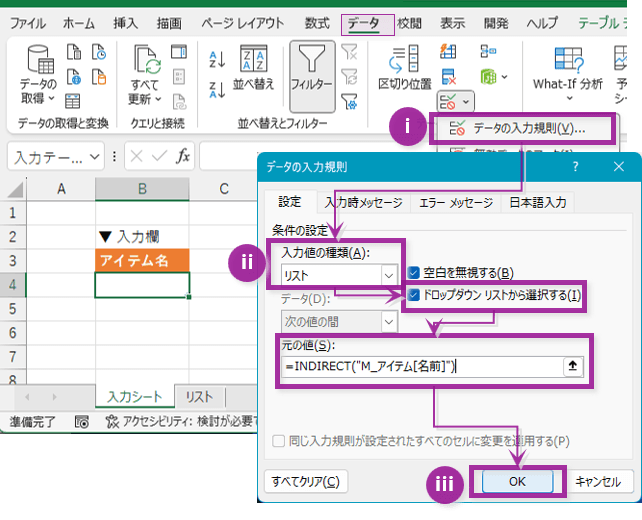Open the Data Validation button dropdown arrow
This screenshot has height=520, width=642.
pyautogui.click(x=466, y=102)
